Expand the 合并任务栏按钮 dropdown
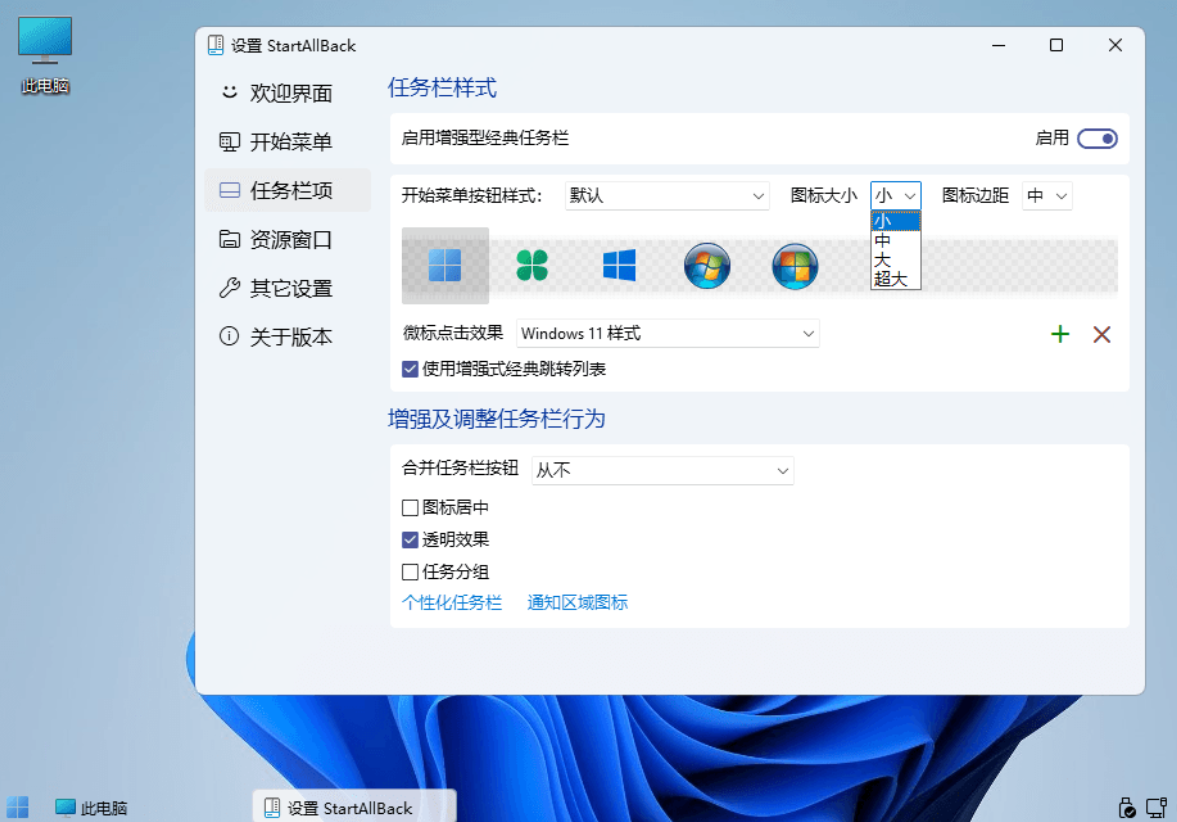 (662, 470)
